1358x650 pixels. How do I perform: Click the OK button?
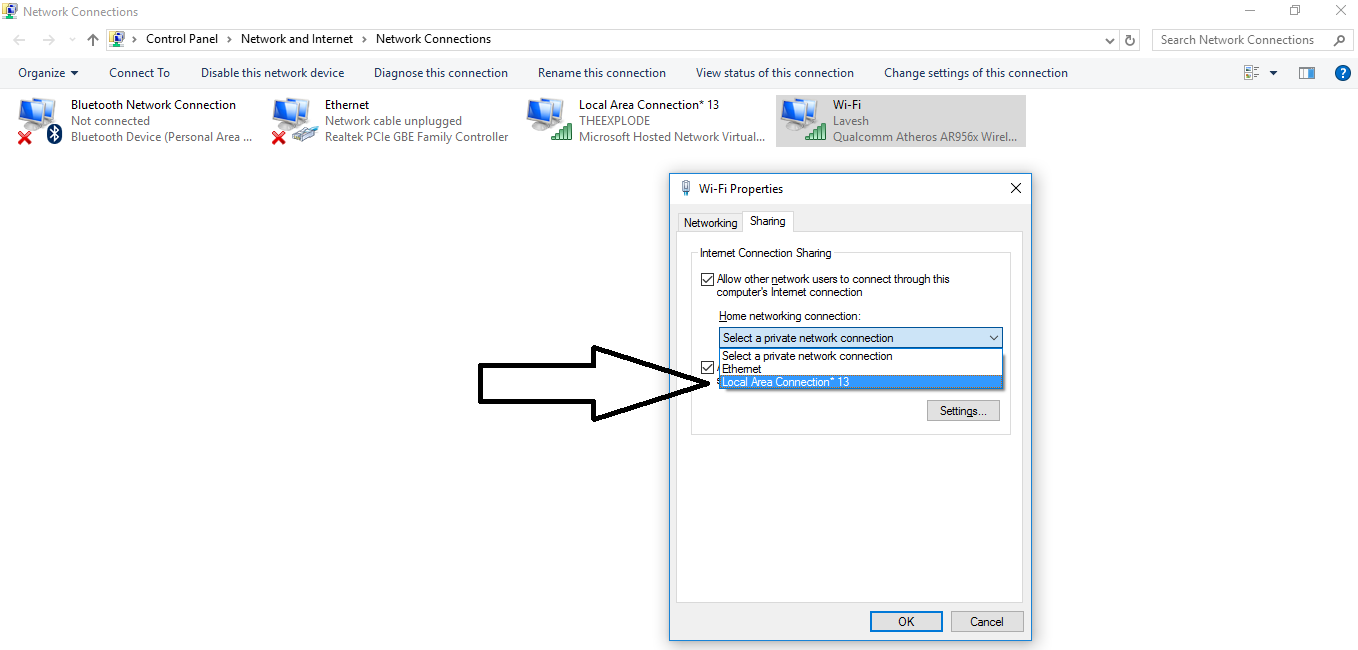coord(906,621)
